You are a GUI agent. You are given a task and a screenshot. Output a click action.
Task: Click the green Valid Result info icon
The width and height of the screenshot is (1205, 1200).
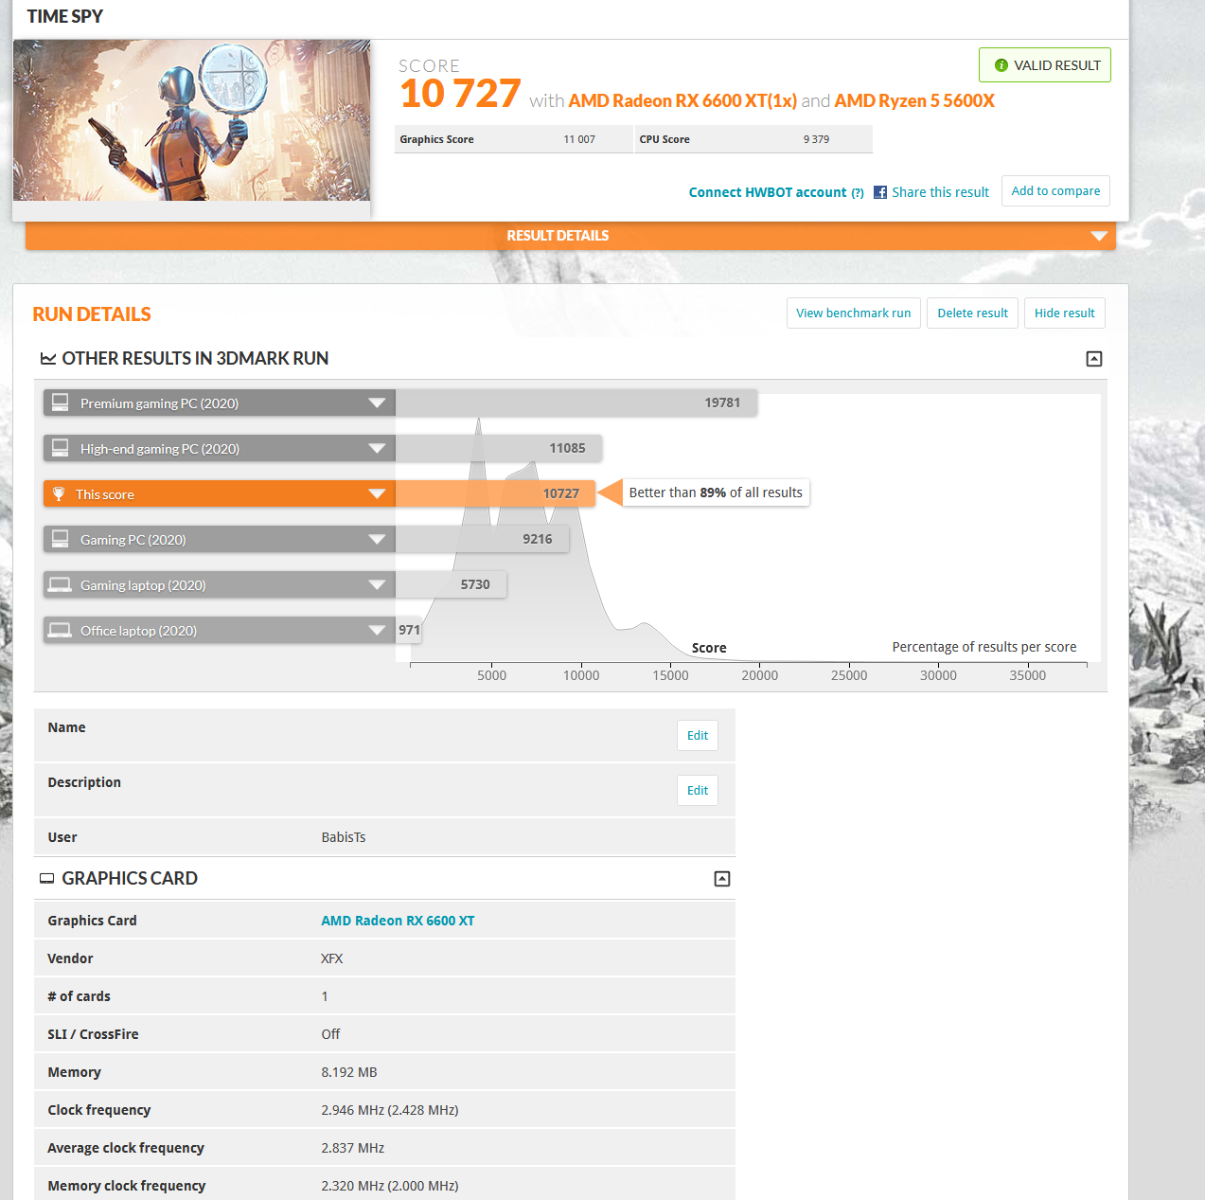click(1000, 66)
